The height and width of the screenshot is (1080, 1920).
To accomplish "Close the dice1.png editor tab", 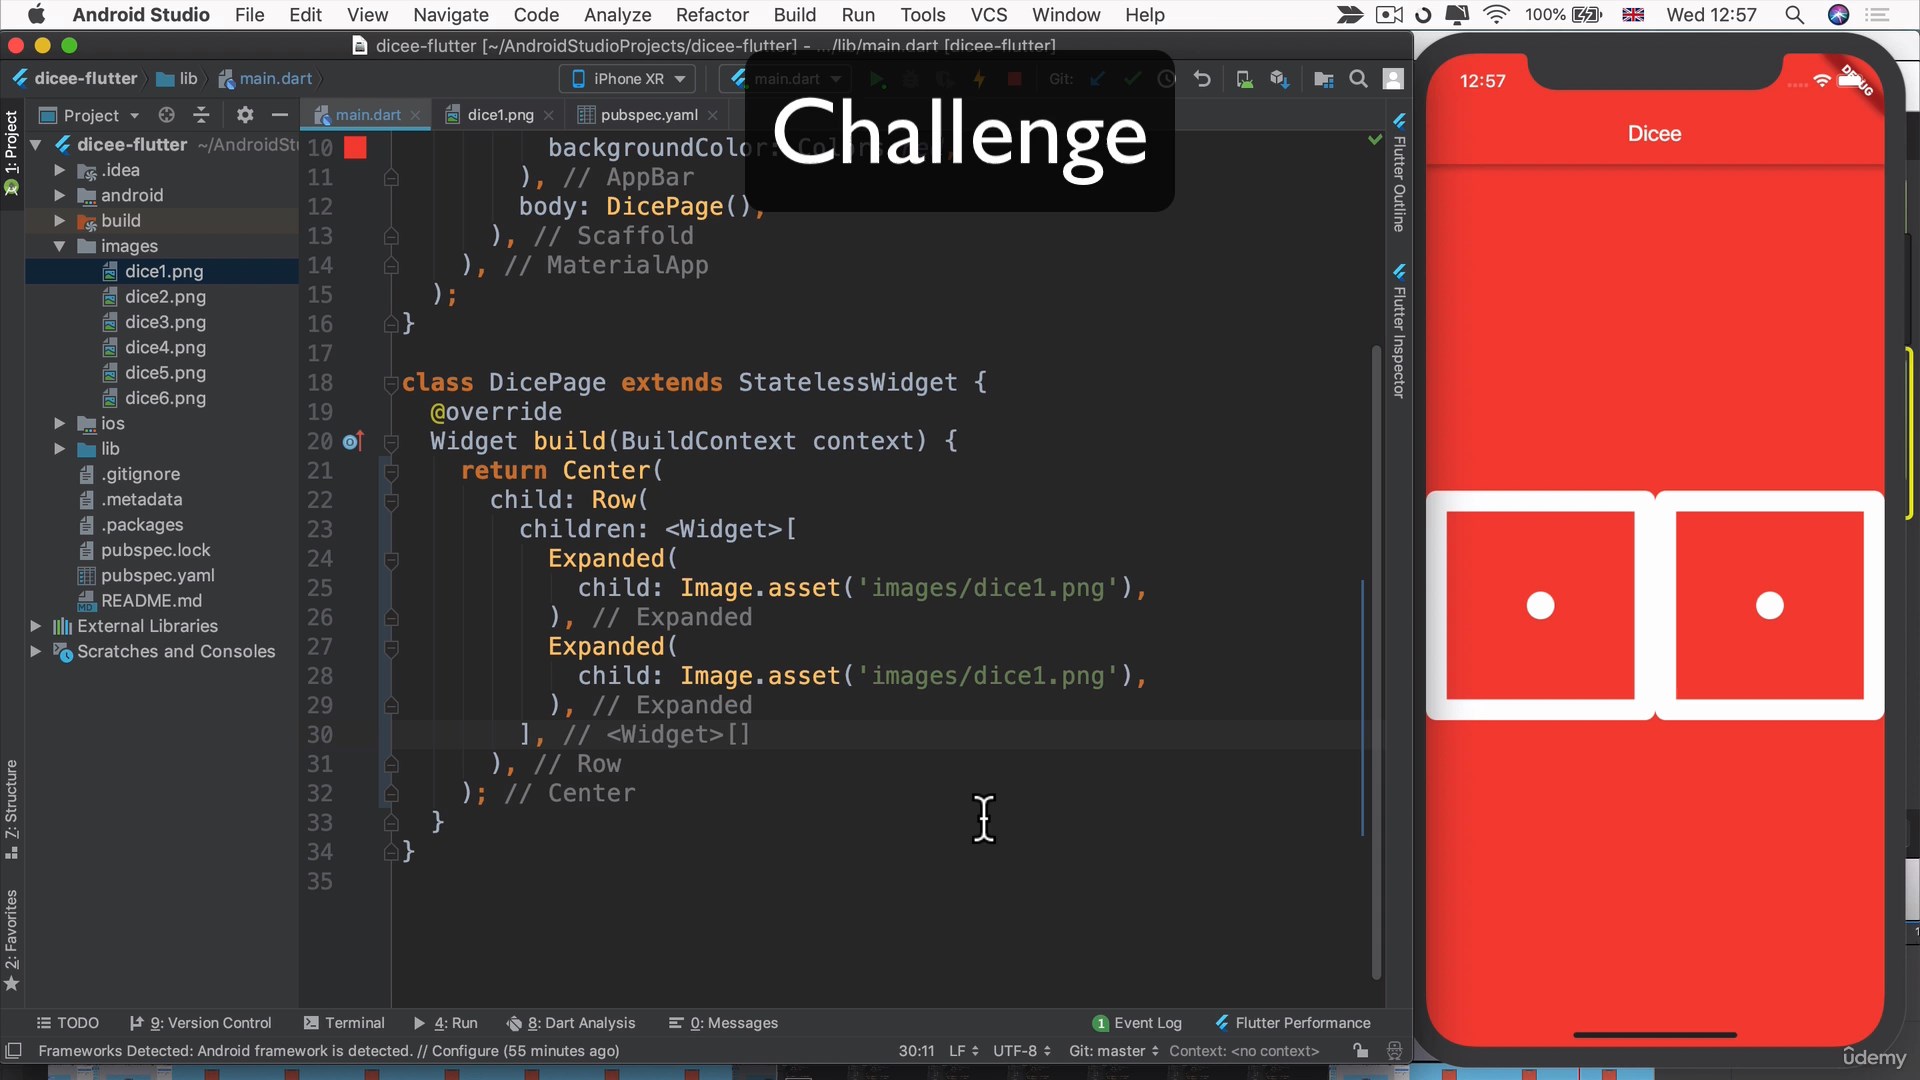I will click(549, 115).
